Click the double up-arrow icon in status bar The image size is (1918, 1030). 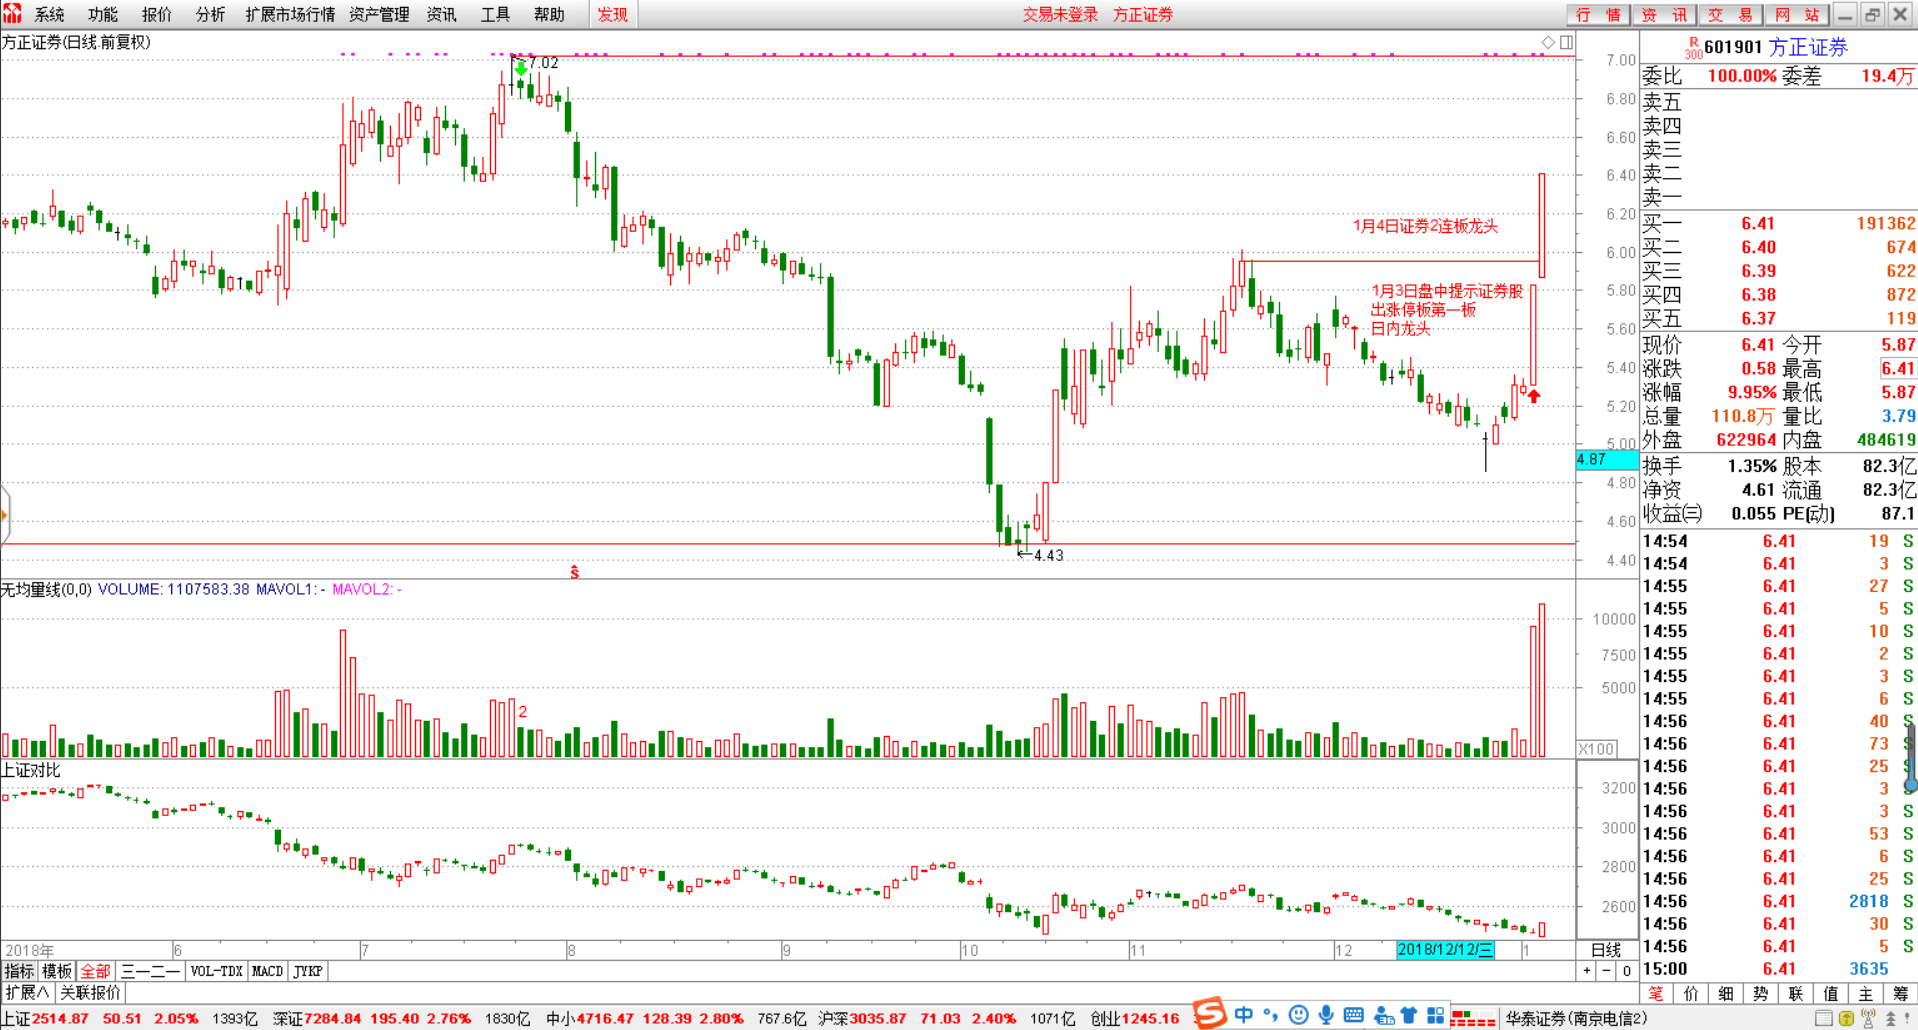click(x=1891, y=1018)
